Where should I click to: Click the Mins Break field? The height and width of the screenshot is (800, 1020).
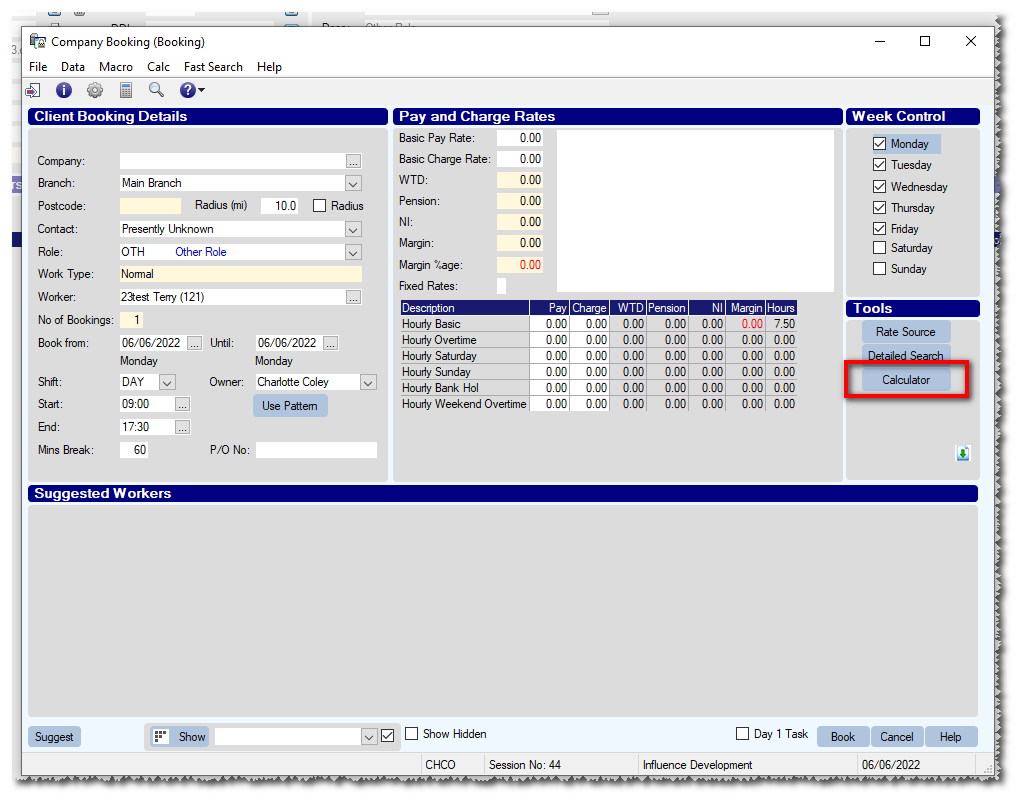coord(134,450)
